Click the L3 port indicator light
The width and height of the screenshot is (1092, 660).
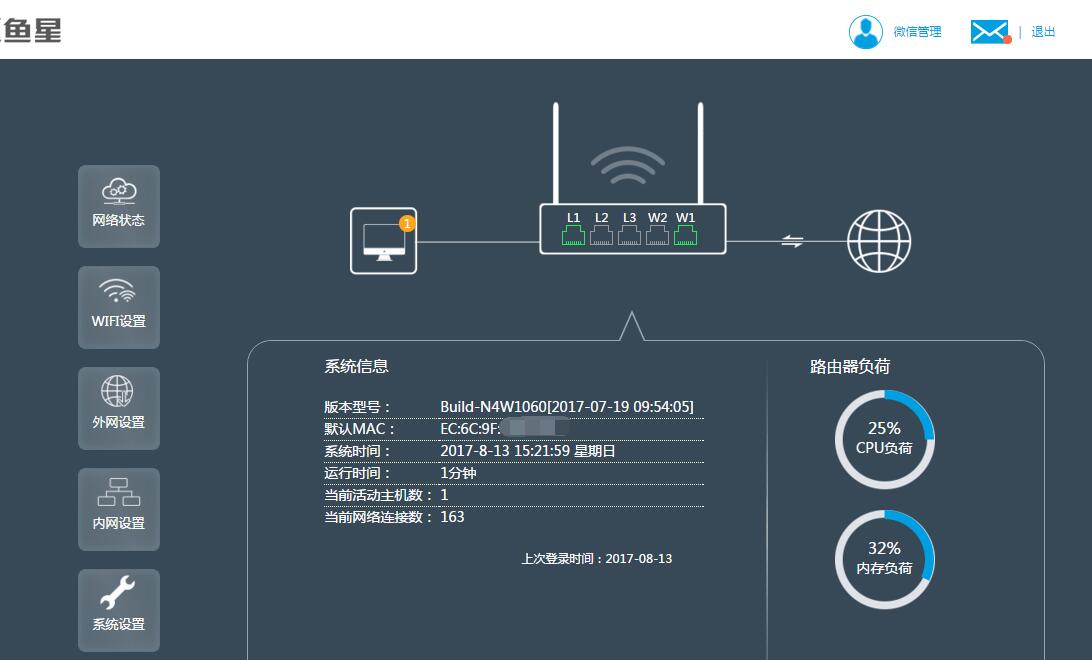(629, 236)
